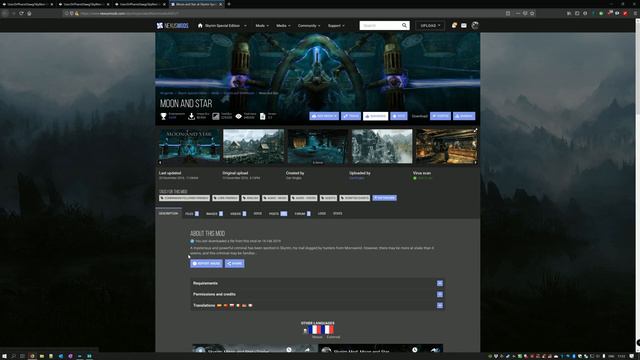Switch to the first browser tab
The height and width of the screenshot is (360, 640).
[x=28, y=4]
